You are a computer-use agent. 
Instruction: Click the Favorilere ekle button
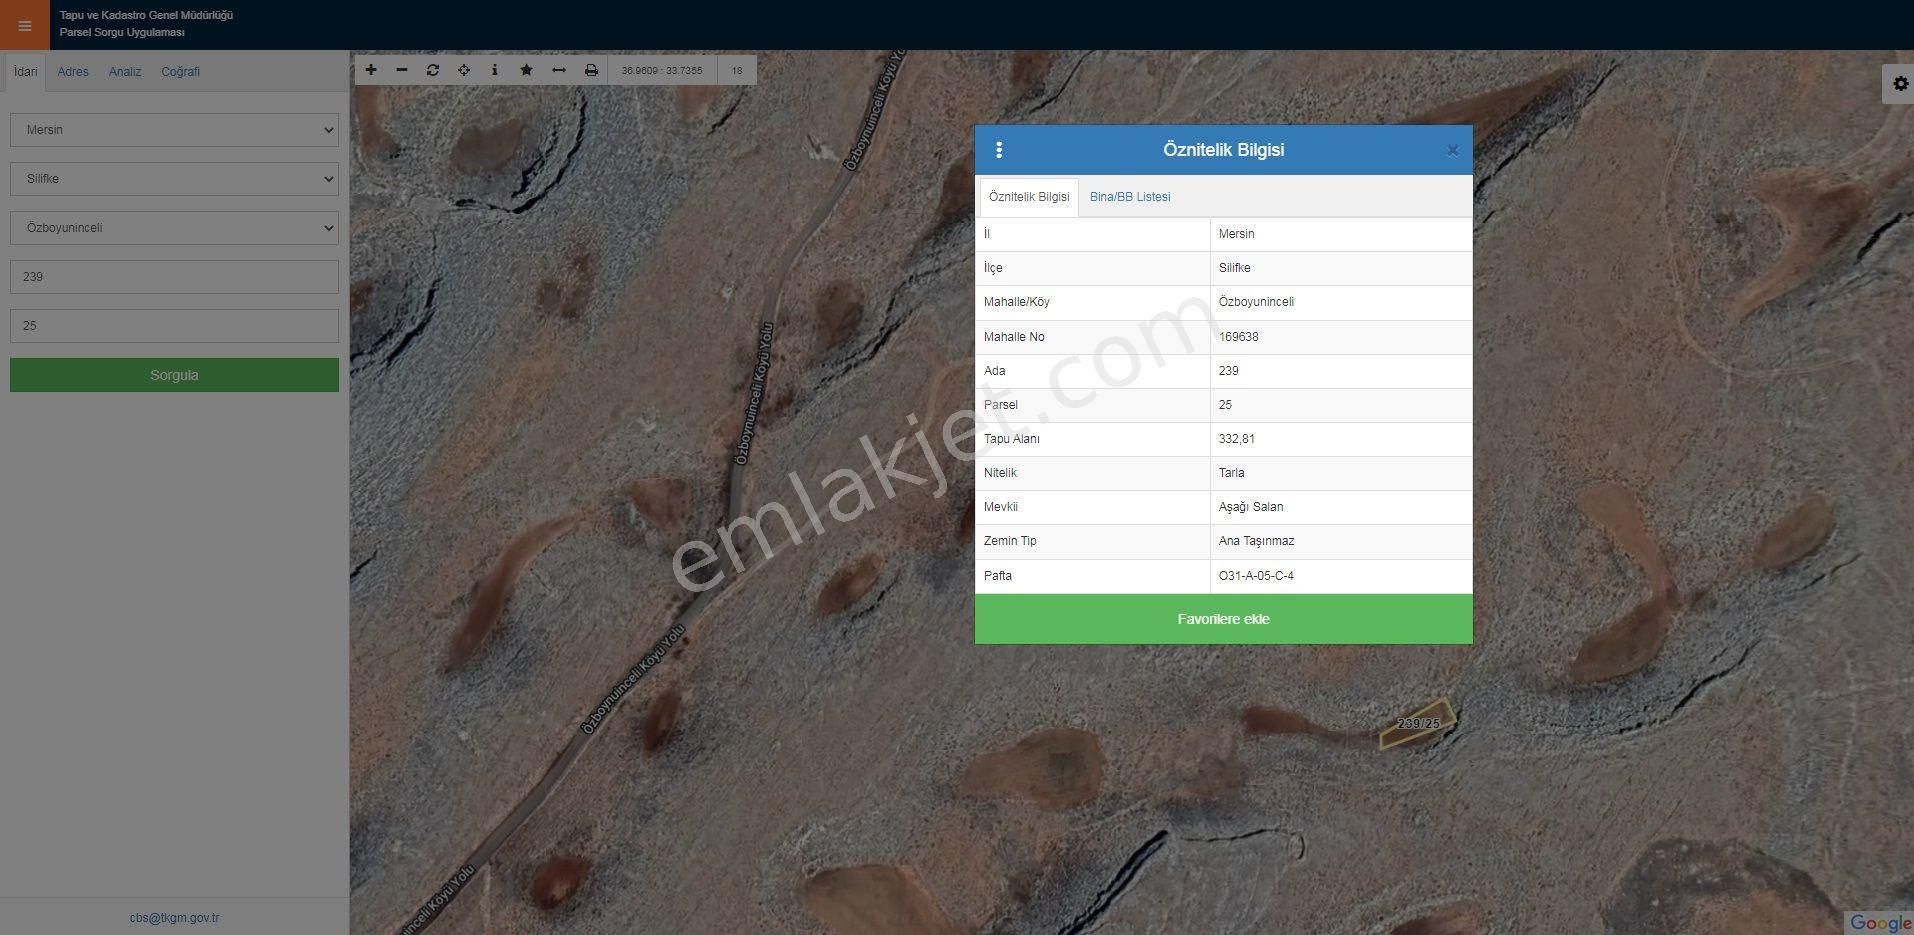pyautogui.click(x=1223, y=619)
